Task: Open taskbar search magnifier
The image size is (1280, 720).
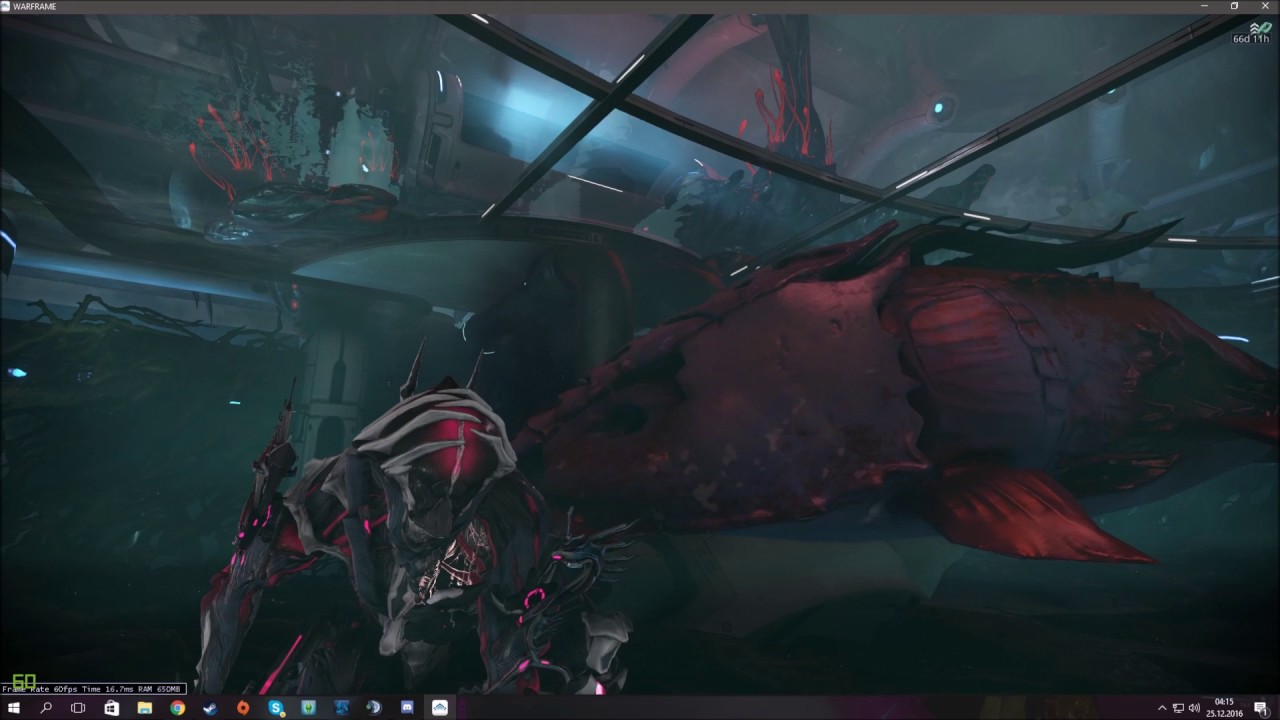Action: (46, 707)
